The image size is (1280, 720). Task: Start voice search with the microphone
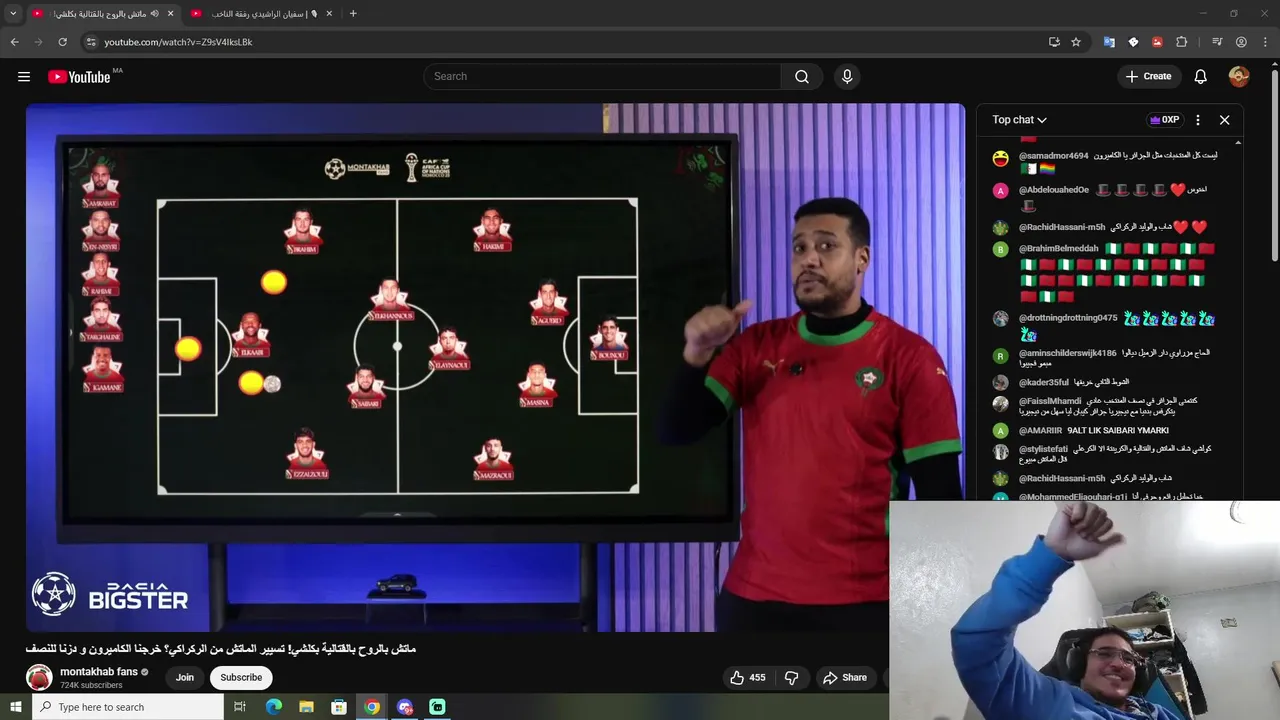tap(847, 77)
